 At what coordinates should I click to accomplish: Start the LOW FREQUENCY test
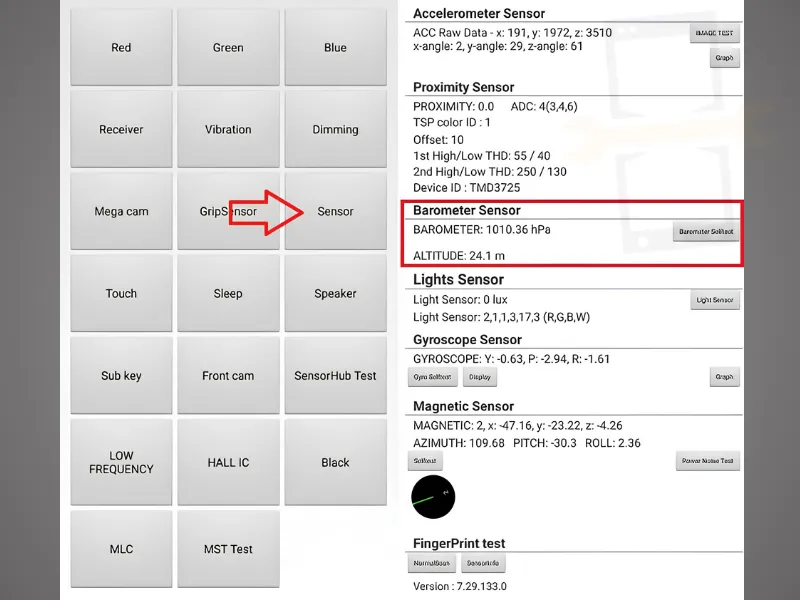click(121, 462)
